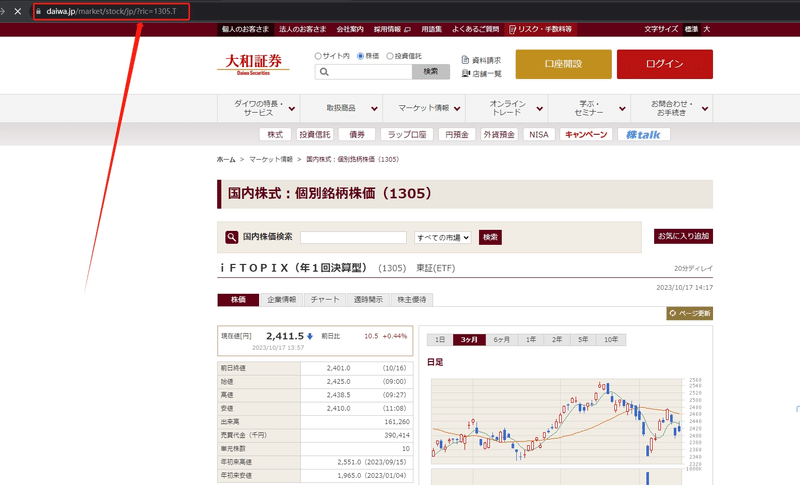Select the 株価 search radio button
800x485 pixels.
point(360,56)
